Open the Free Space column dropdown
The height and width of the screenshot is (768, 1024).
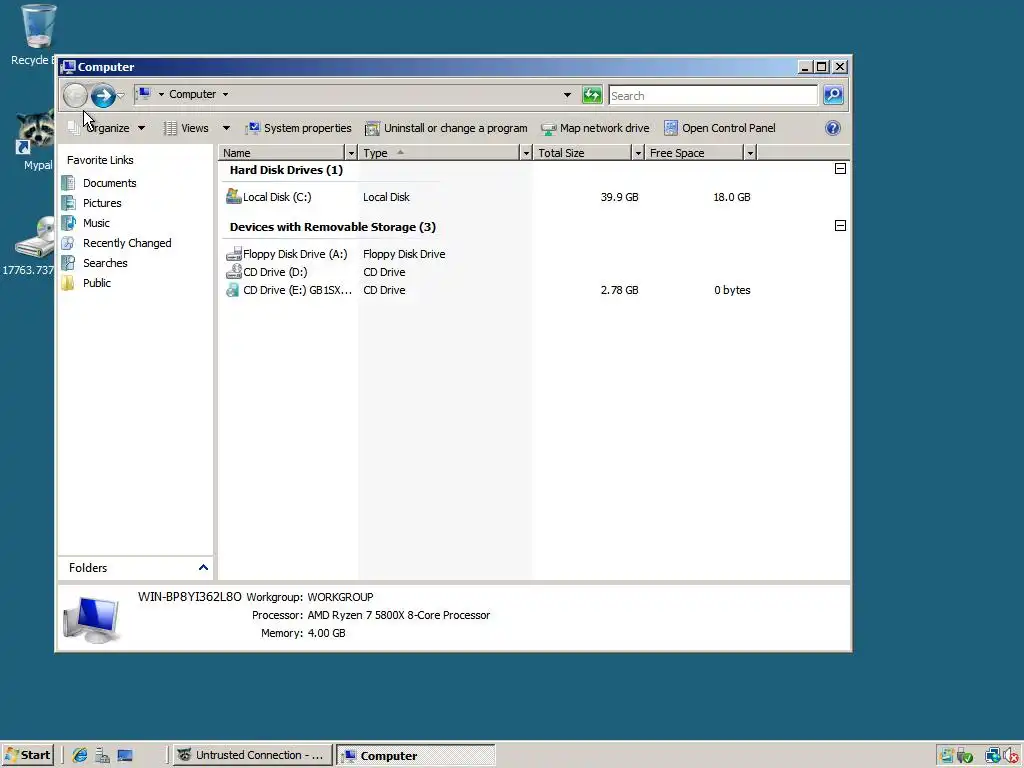(x=750, y=153)
